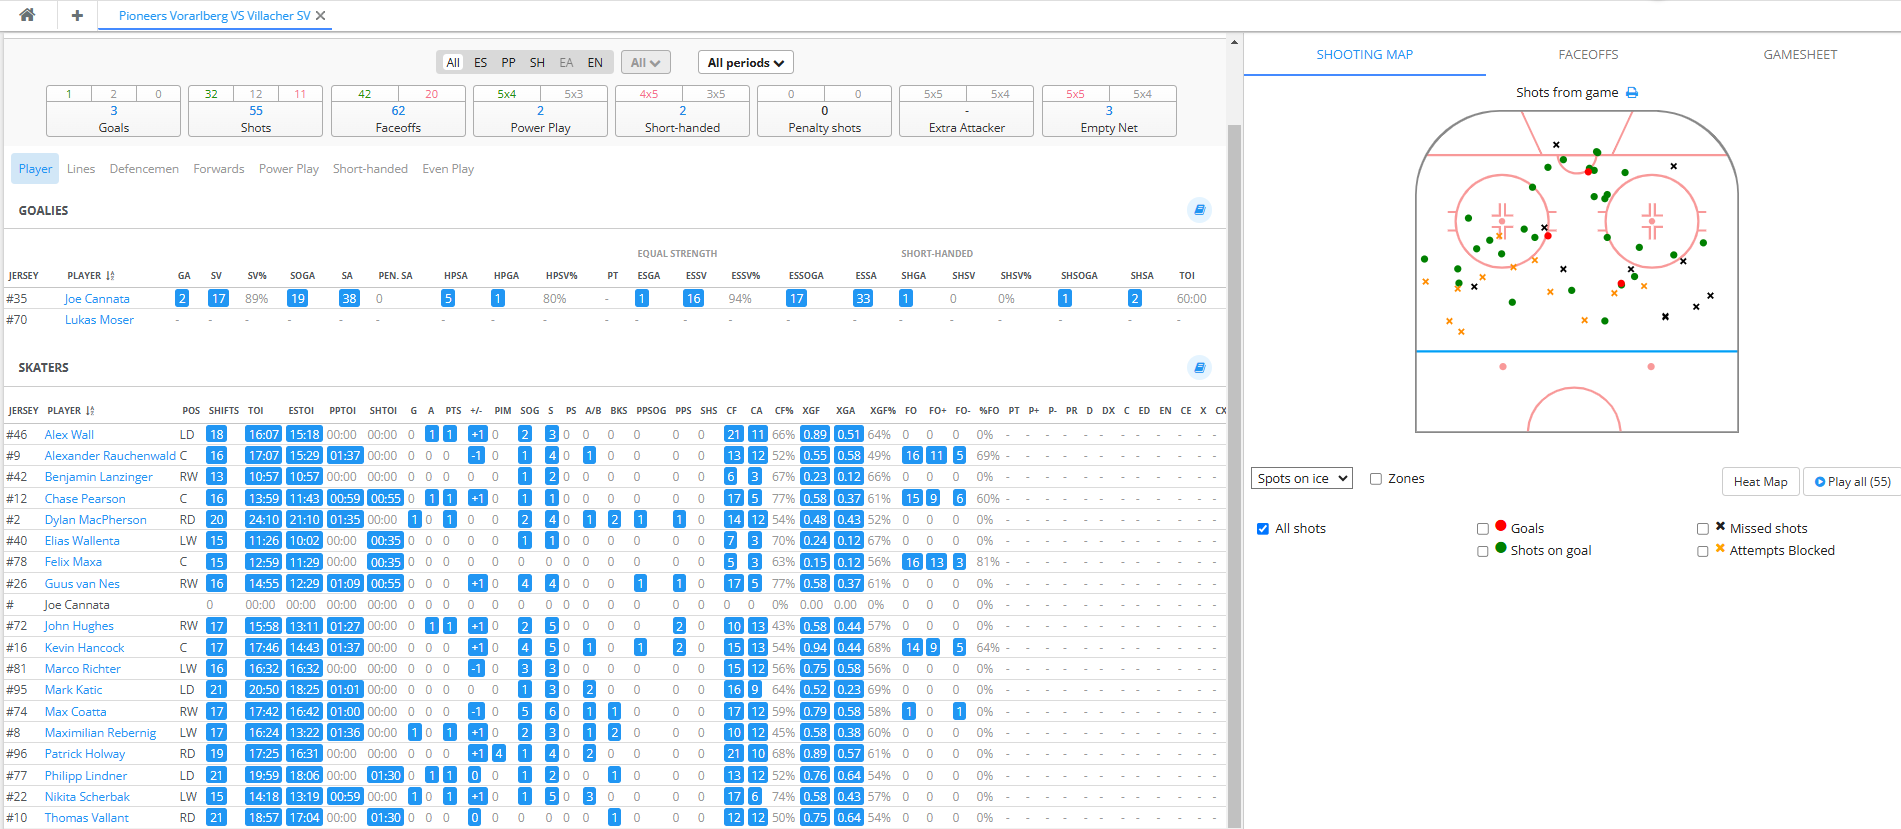The image size is (1901, 829).
Task: Tick the Missed shots checkbox
Action: click(1703, 529)
